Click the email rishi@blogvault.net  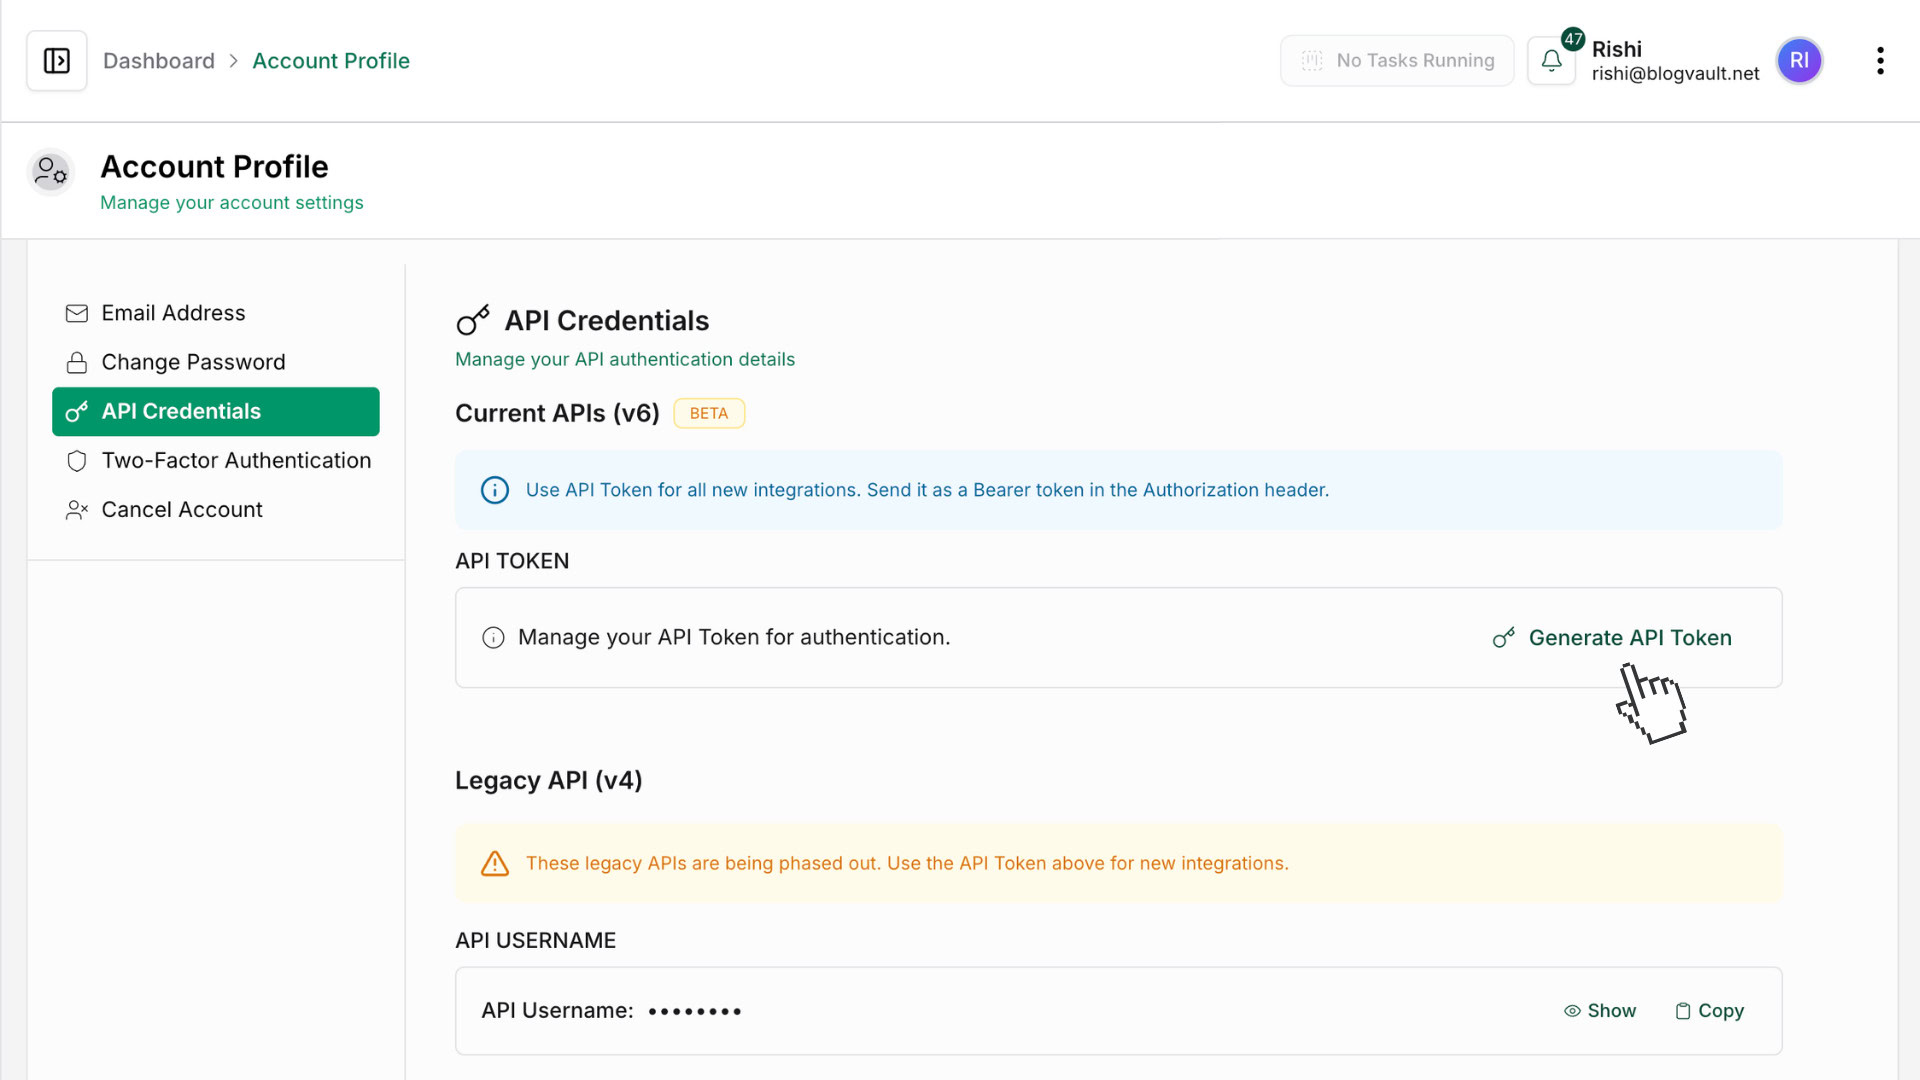tap(1675, 74)
